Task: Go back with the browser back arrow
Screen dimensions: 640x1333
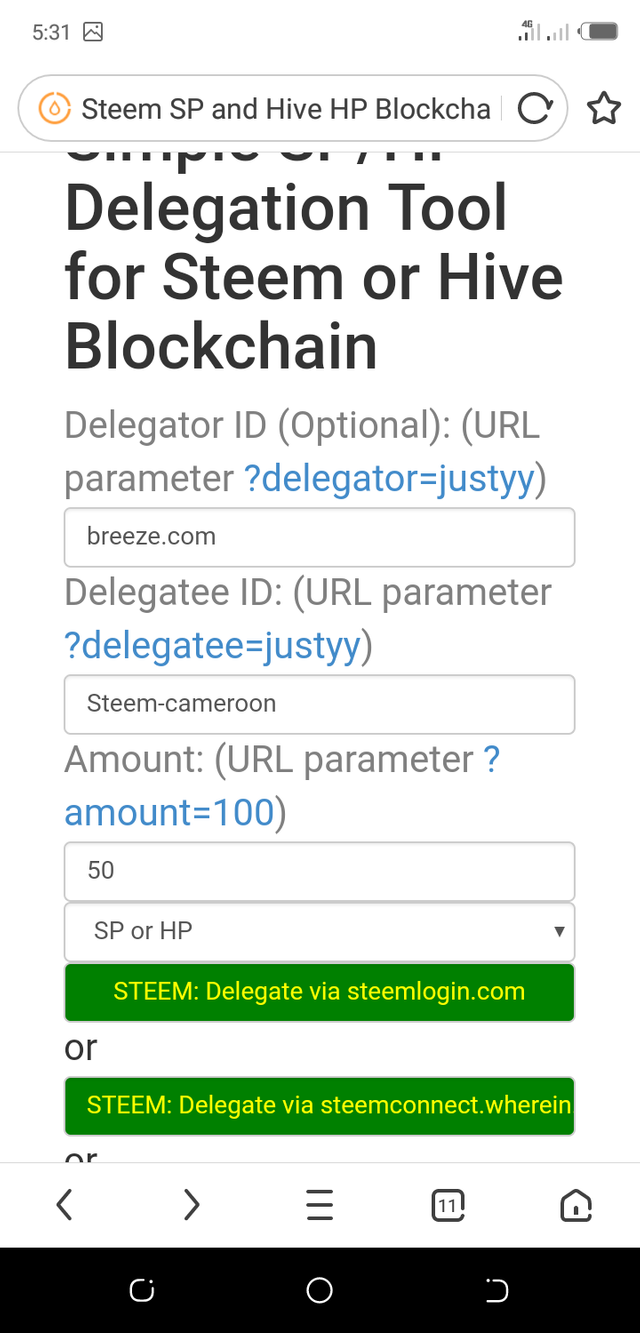Action: [64, 1205]
